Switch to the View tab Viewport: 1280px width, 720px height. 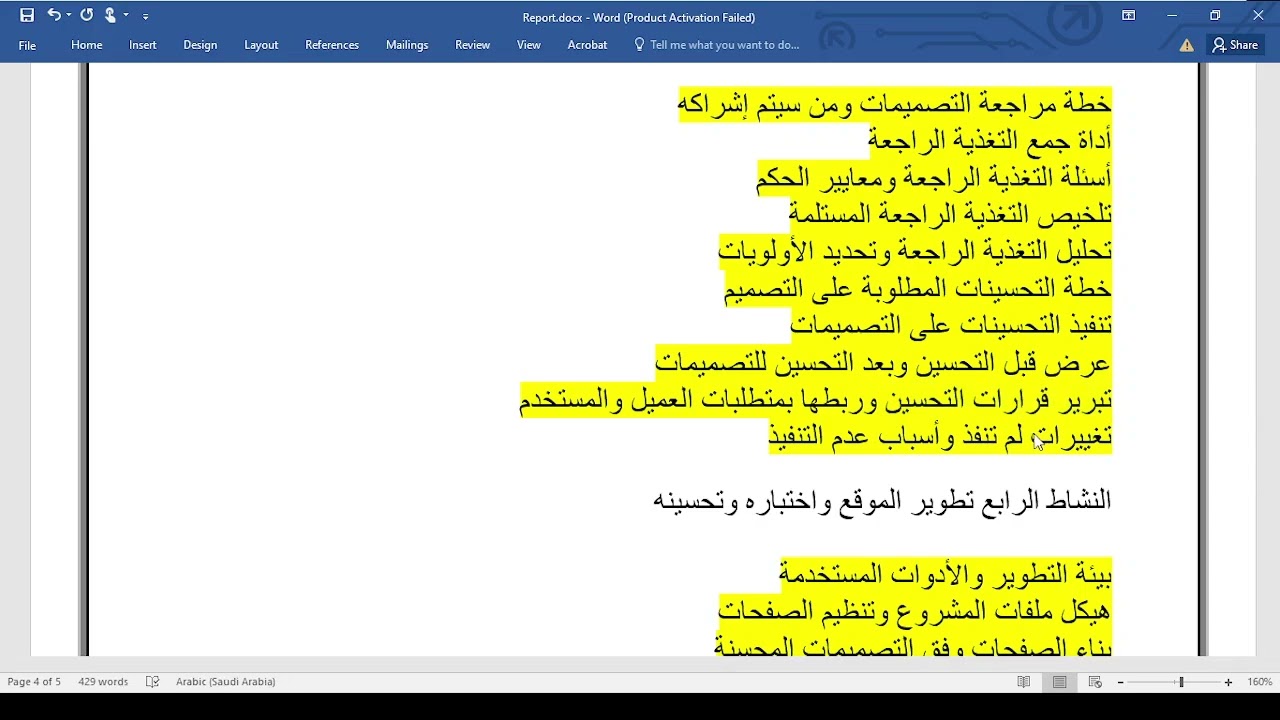click(x=529, y=45)
